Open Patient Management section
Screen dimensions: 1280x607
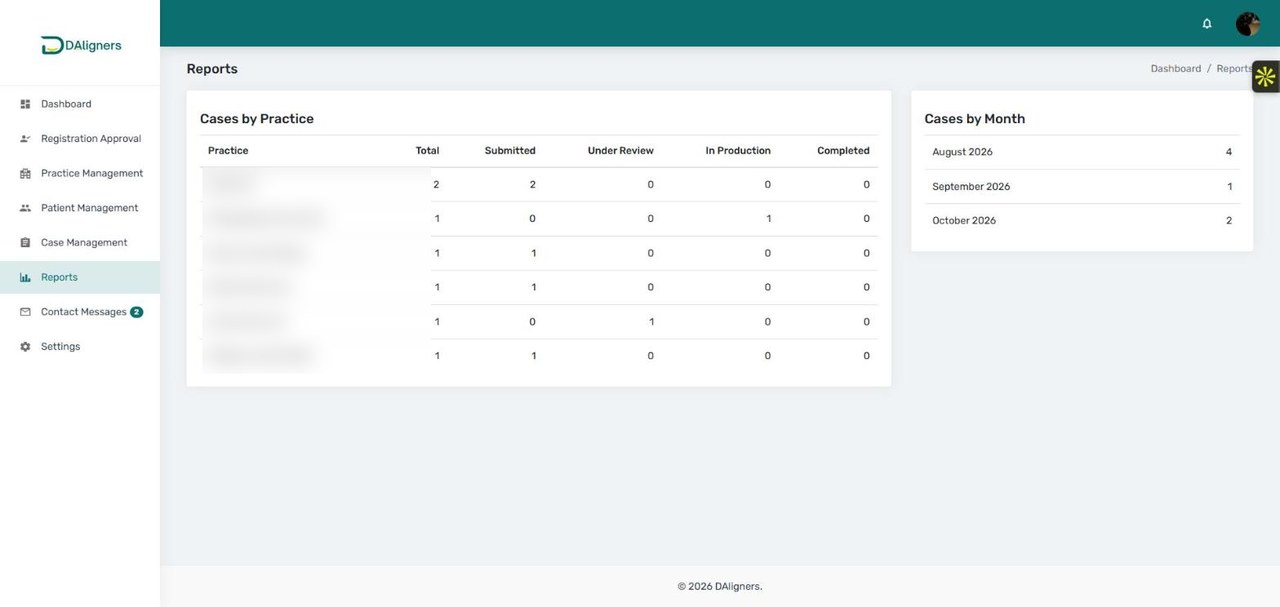pyautogui.click(x=80, y=208)
